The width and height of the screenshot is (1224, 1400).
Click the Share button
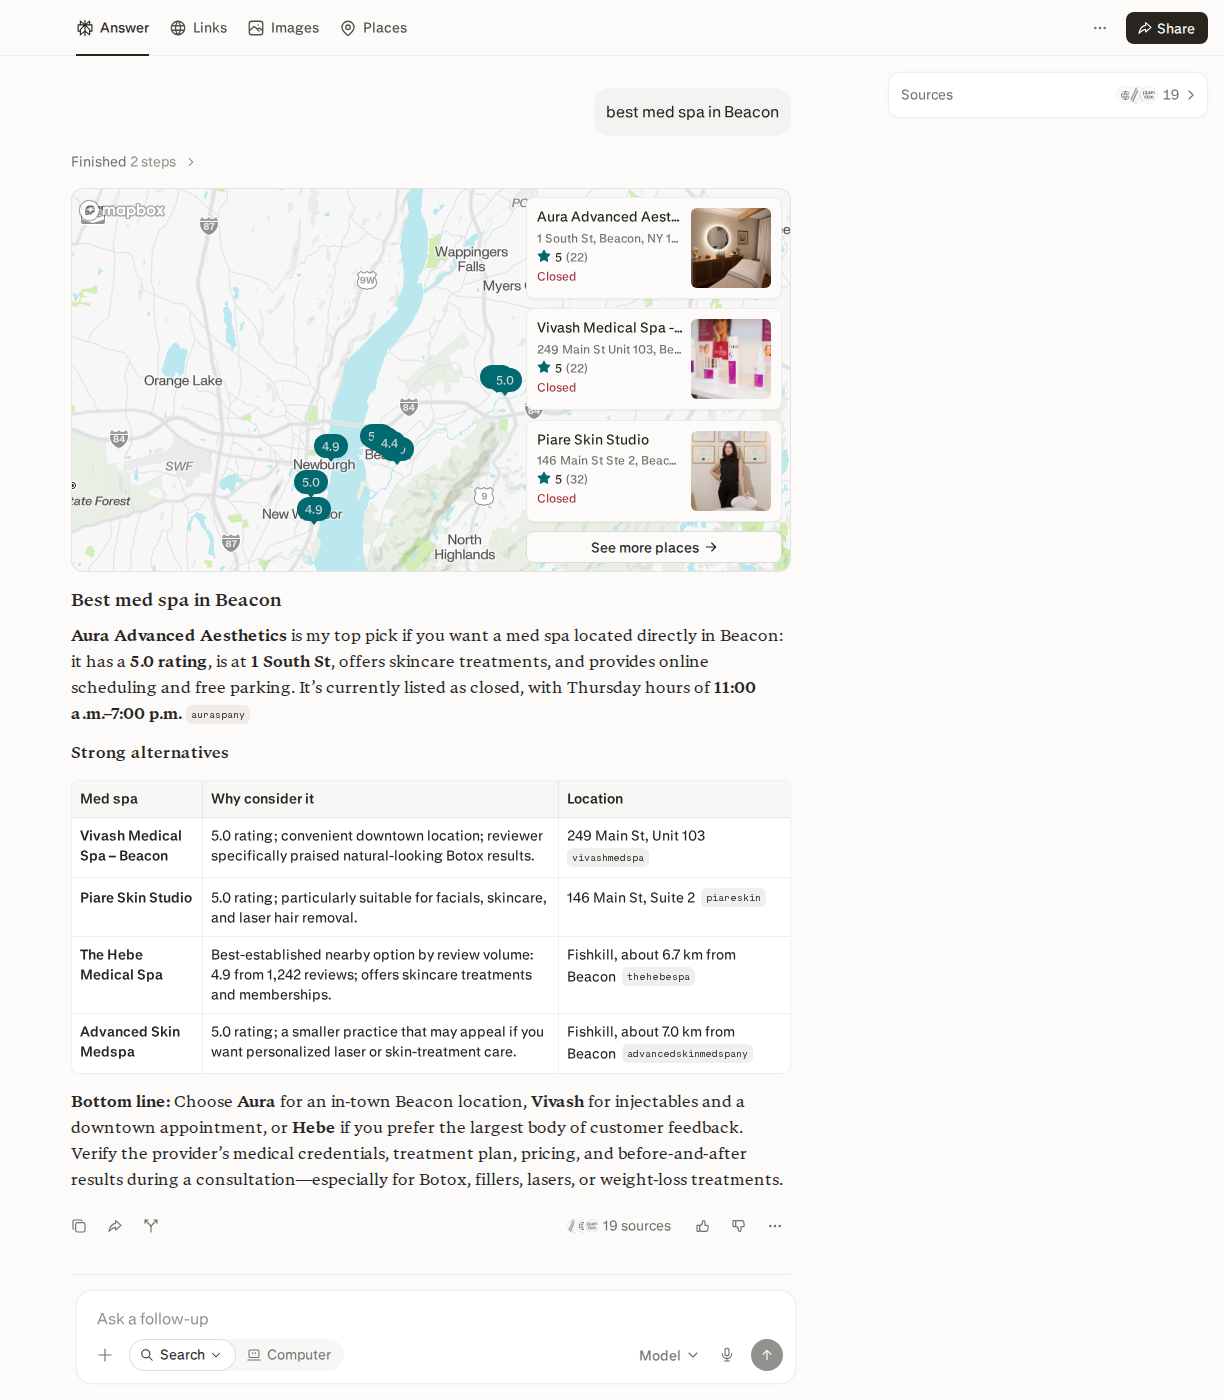(1167, 28)
